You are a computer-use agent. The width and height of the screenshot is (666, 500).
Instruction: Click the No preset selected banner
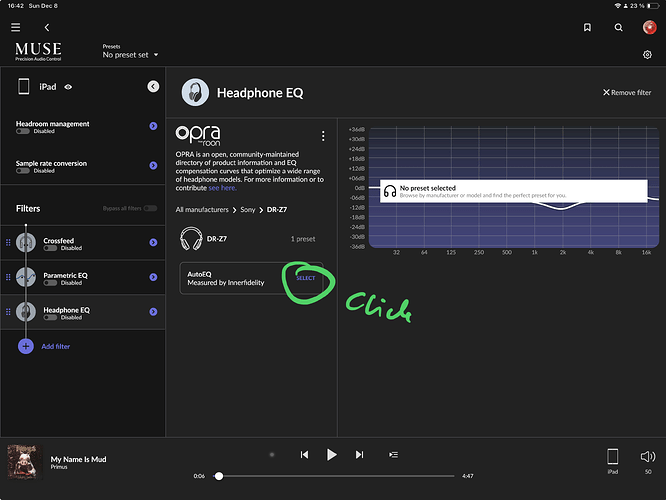[x=514, y=191]
